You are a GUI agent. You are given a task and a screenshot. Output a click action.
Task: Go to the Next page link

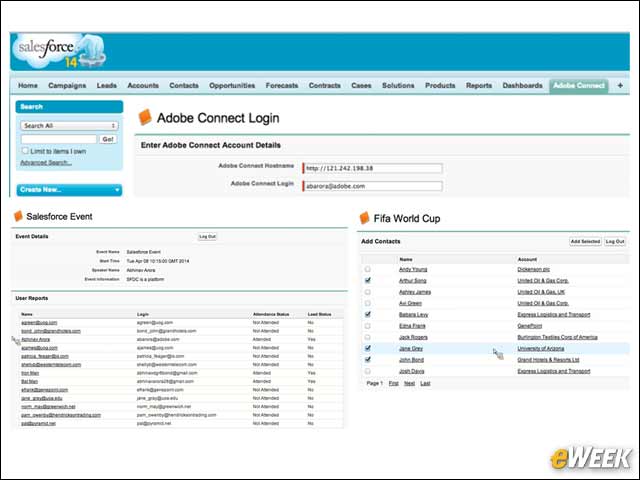pyautogui.click(x=409, y=383)
